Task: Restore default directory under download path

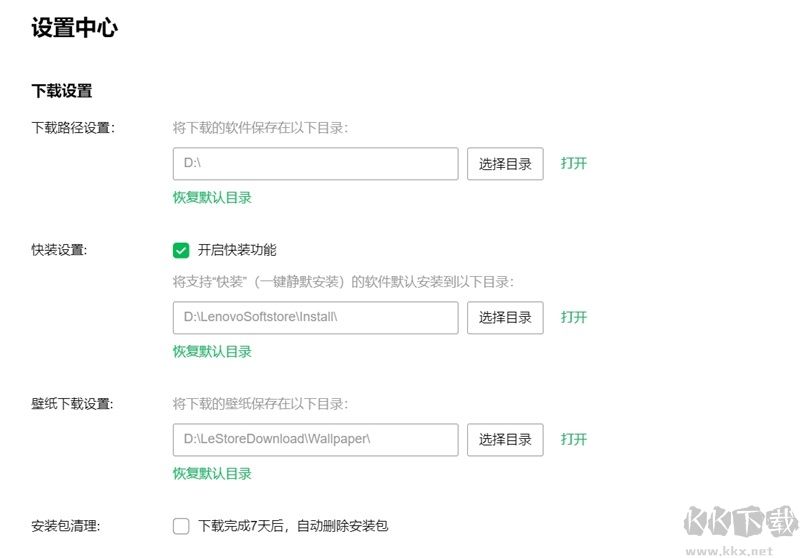Action: (212, 198)
